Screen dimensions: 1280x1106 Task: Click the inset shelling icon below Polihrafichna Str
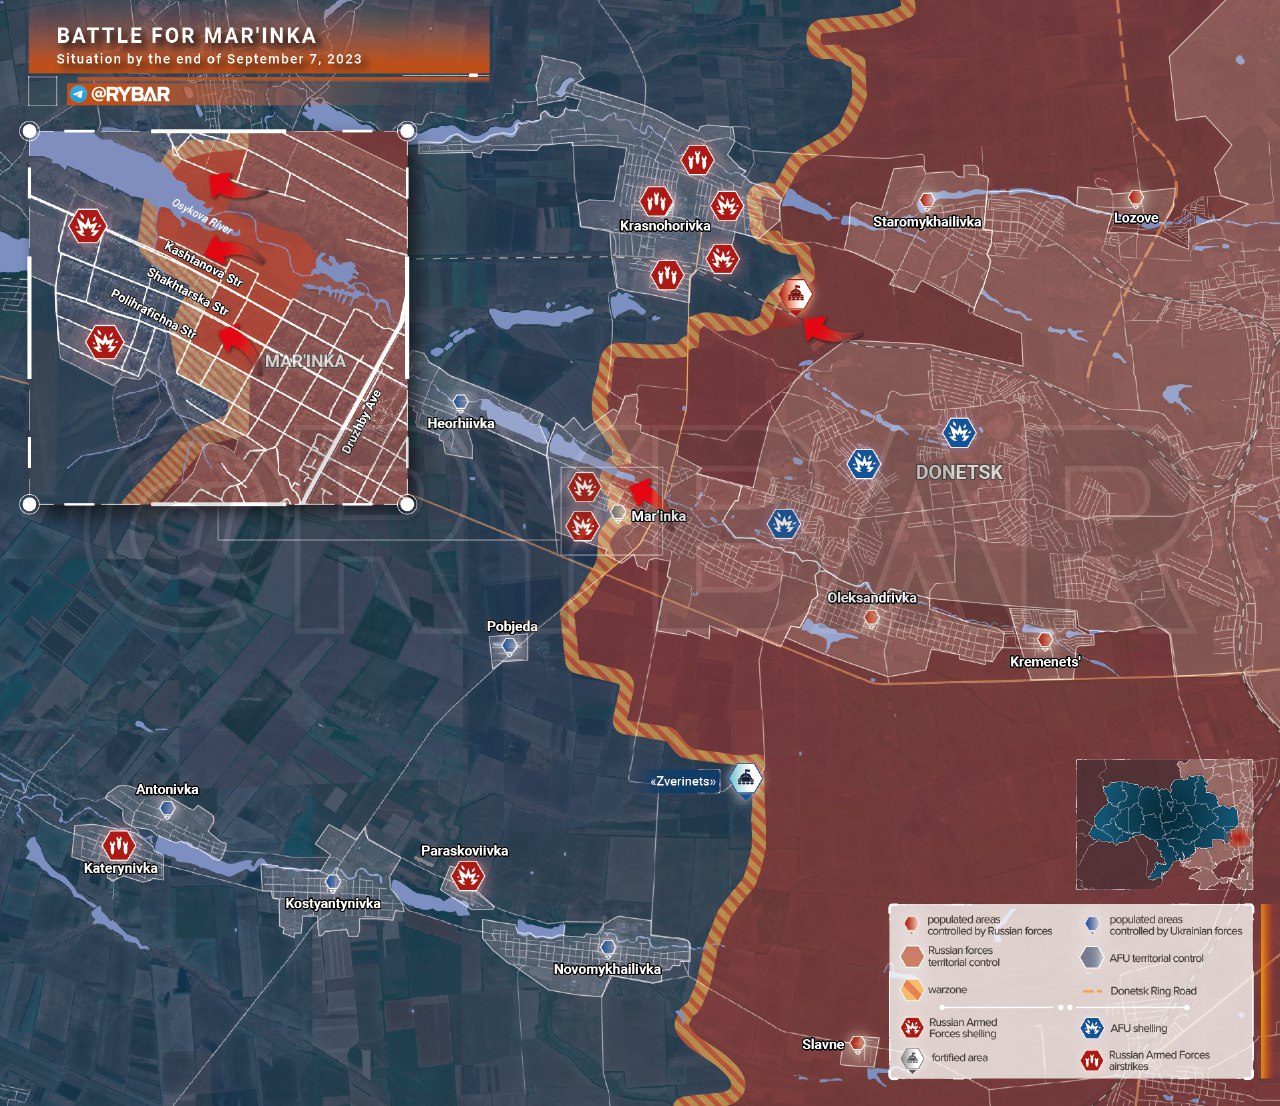tap(104, 343)
